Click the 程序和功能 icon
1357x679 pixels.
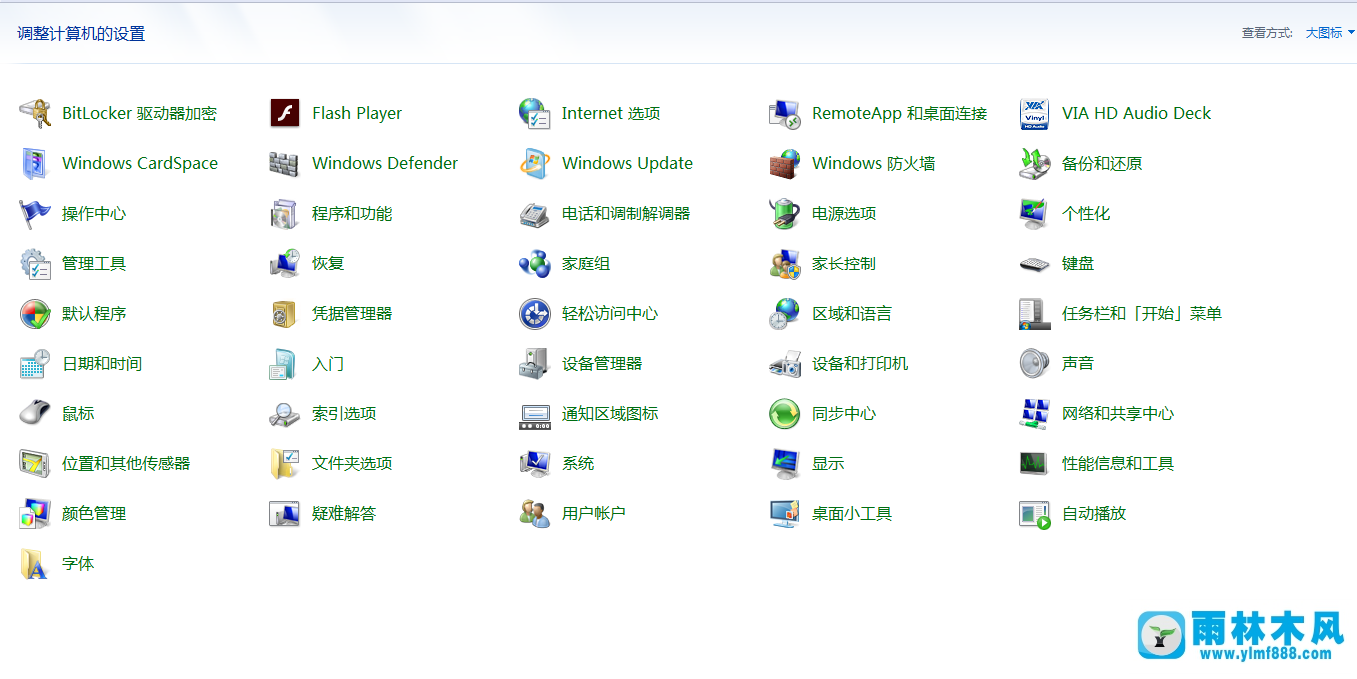click(x=285, y=214)
